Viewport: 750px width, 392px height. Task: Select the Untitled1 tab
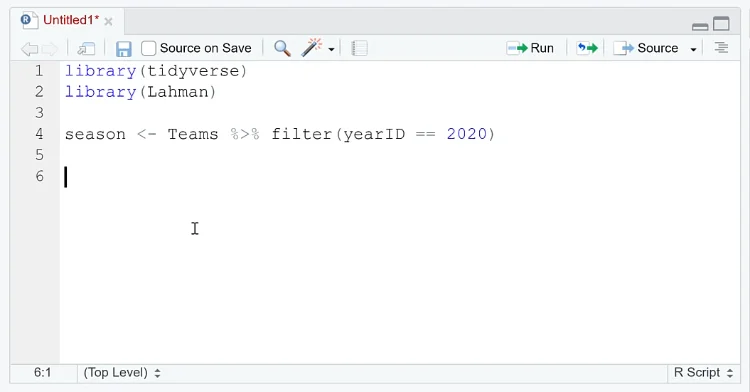point(71,20)
